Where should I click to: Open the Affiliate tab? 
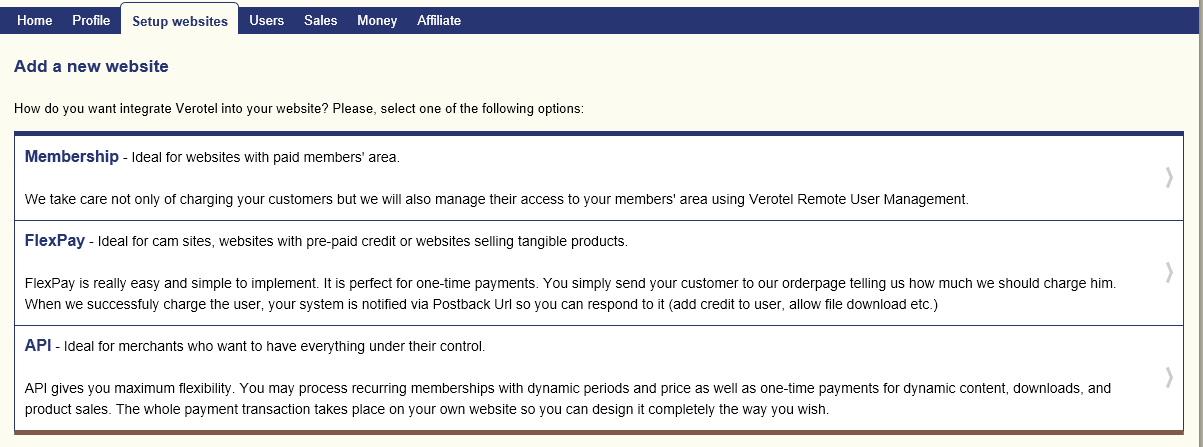click(439, 20)
